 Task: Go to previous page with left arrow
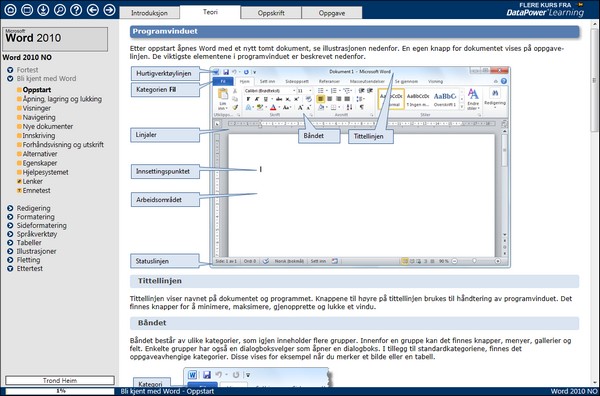tap(93, 10)
